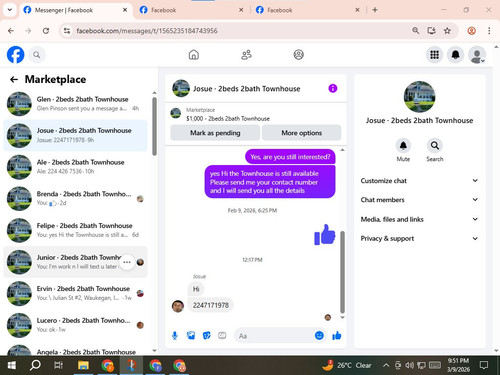Expand Media, files and links section
500x375 pixels.
click(419, 219)
